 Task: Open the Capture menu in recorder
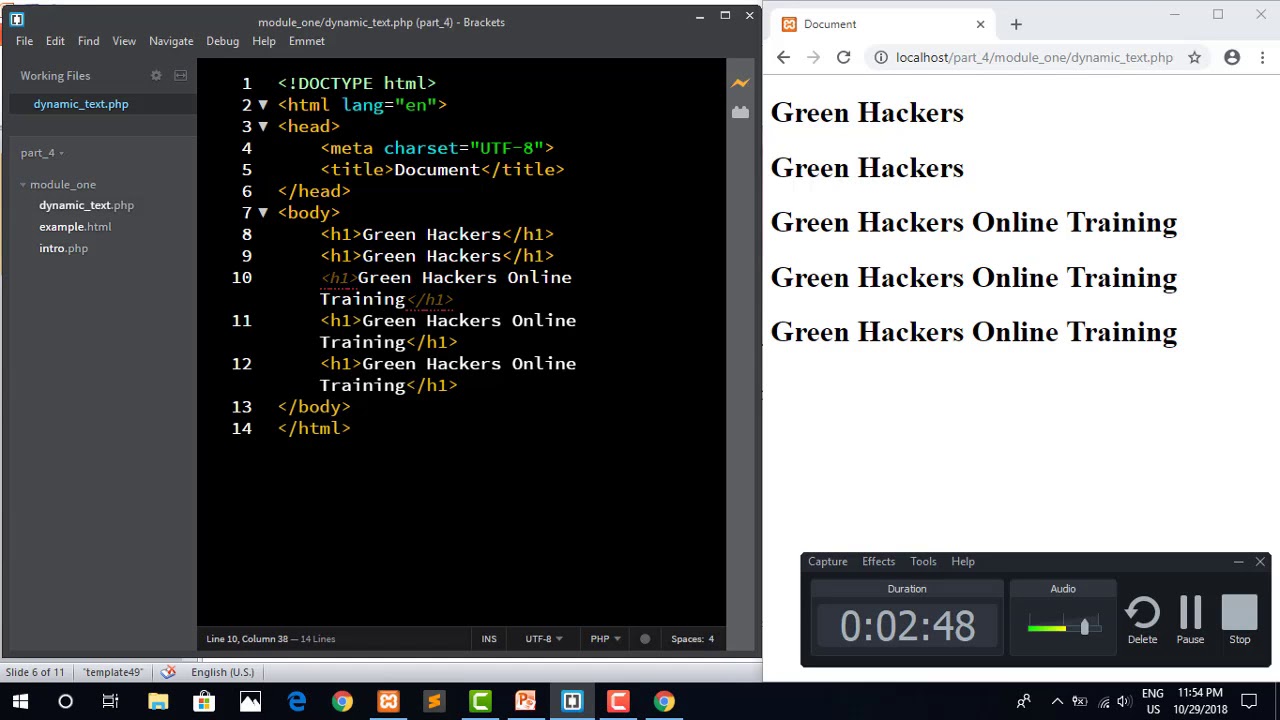click(x=827, y=562)
